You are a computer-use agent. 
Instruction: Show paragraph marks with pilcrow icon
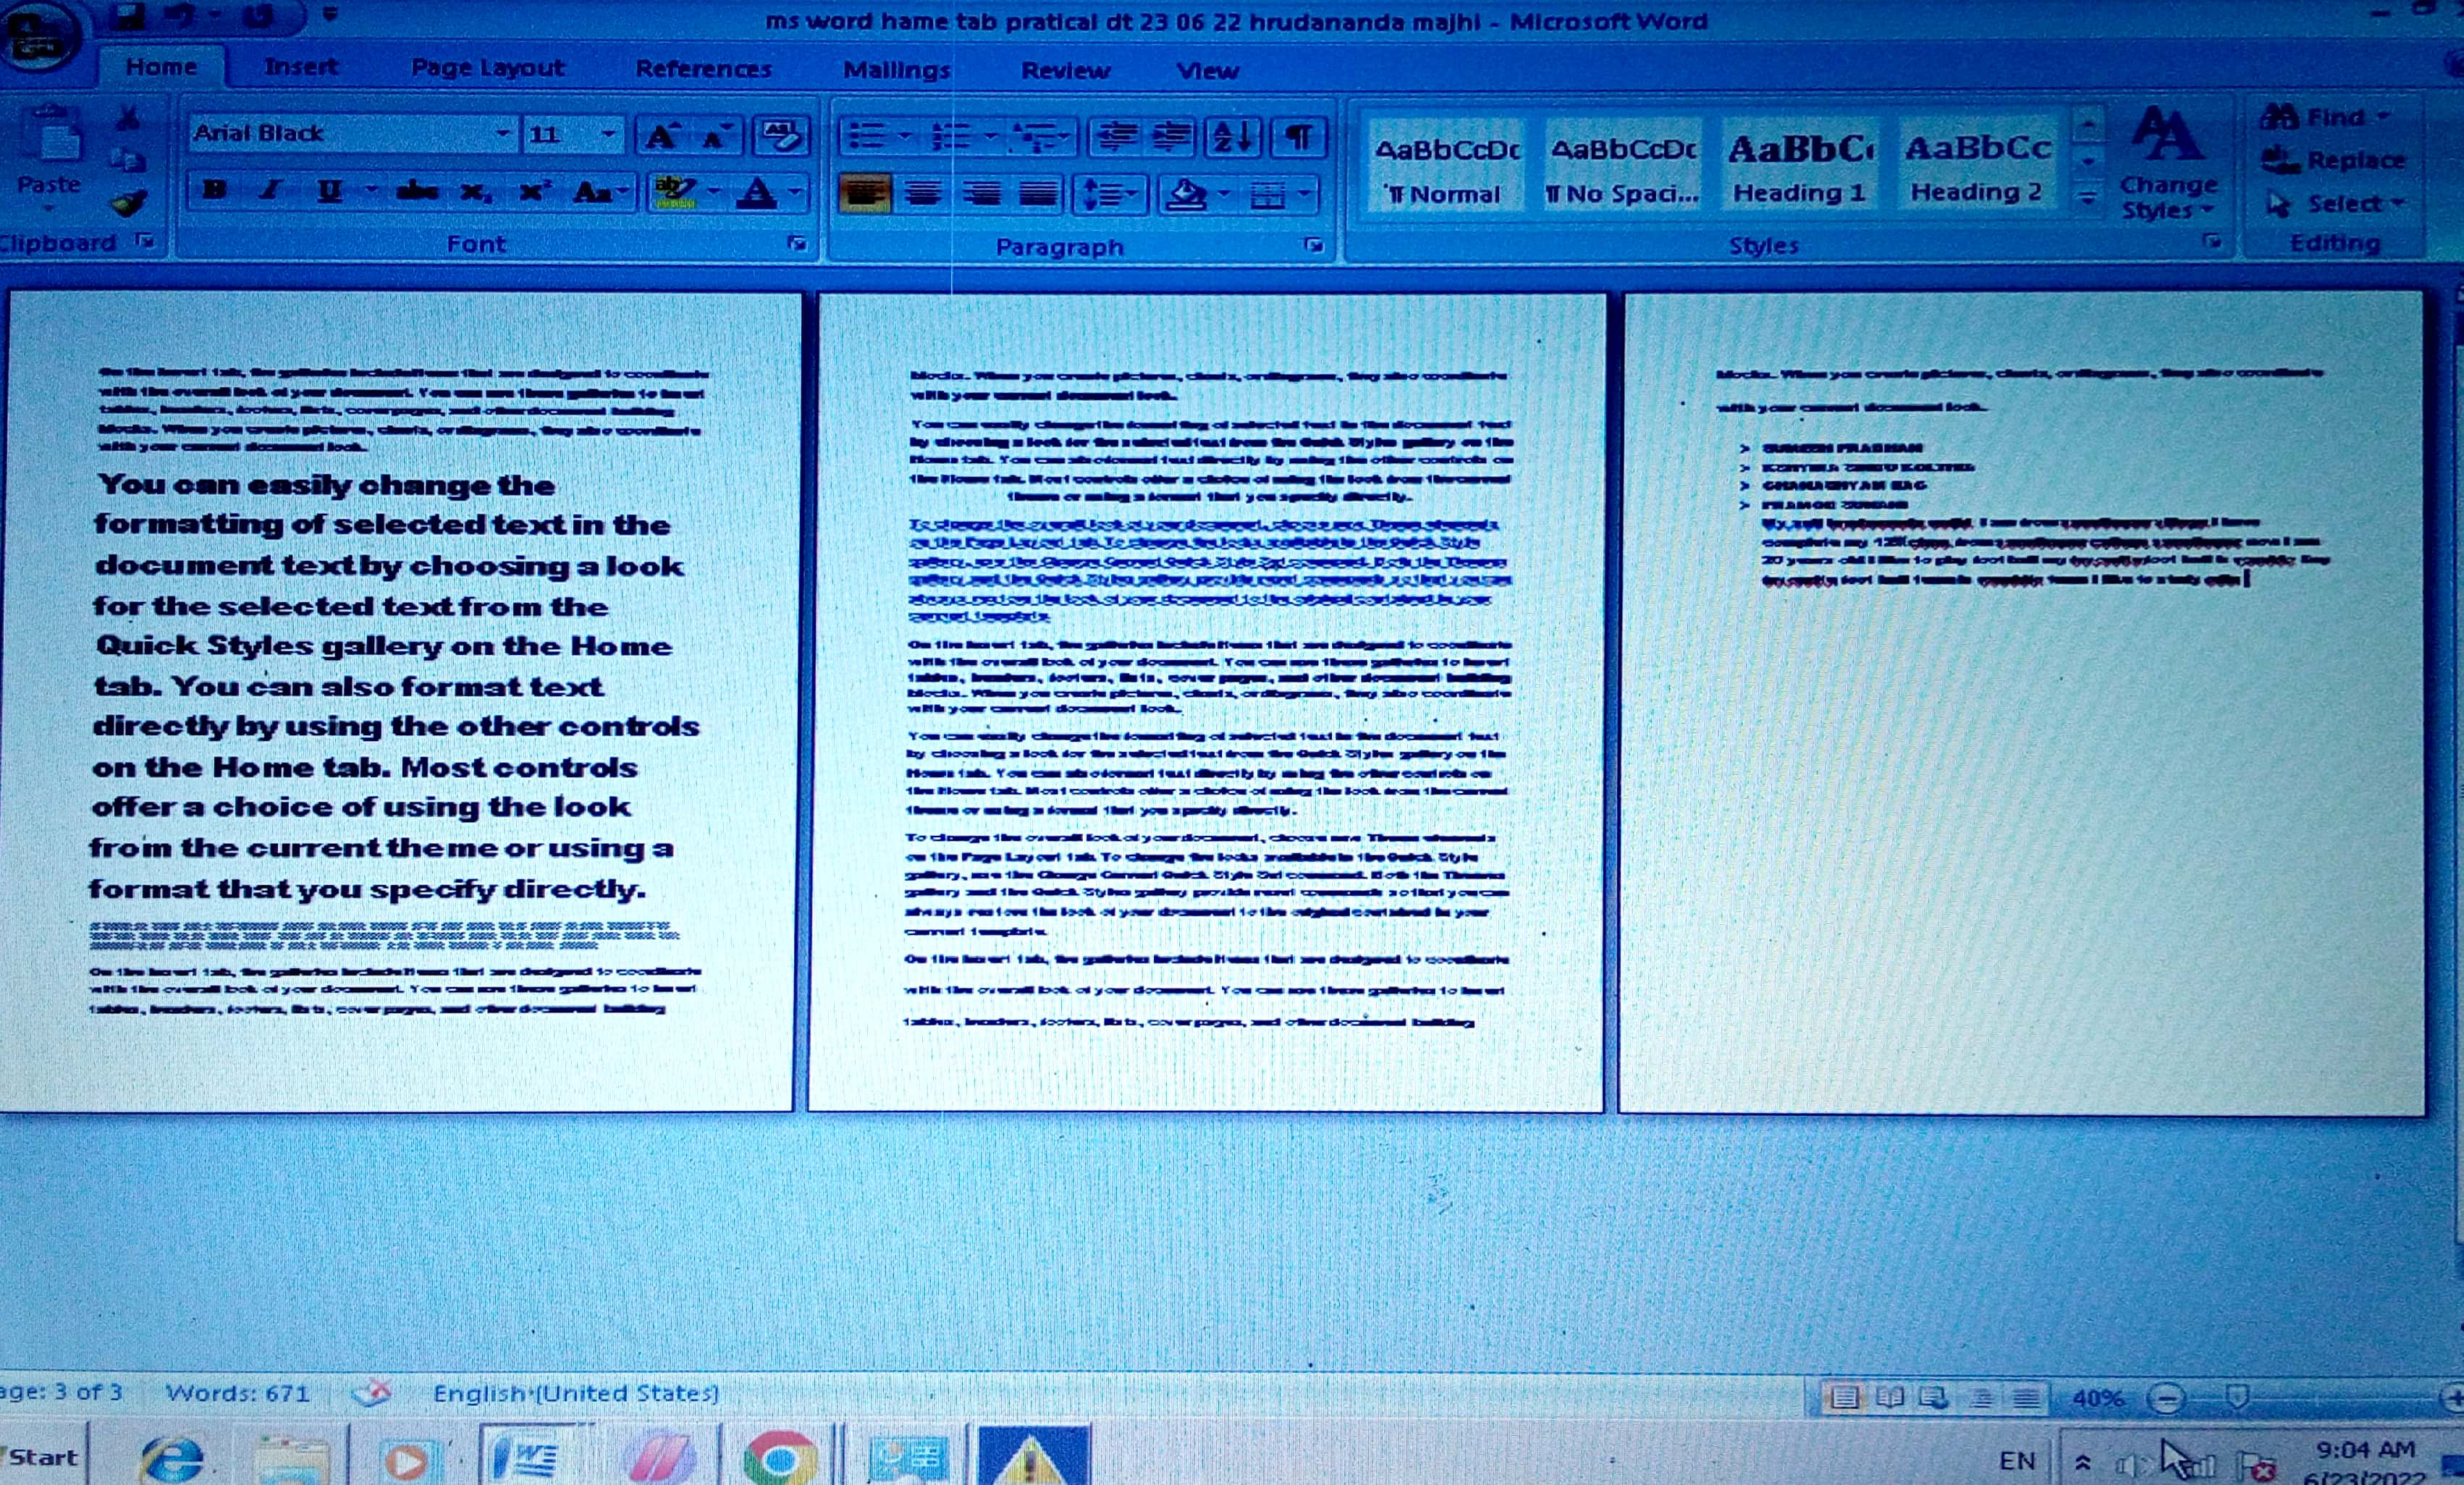click(1298, 137)
